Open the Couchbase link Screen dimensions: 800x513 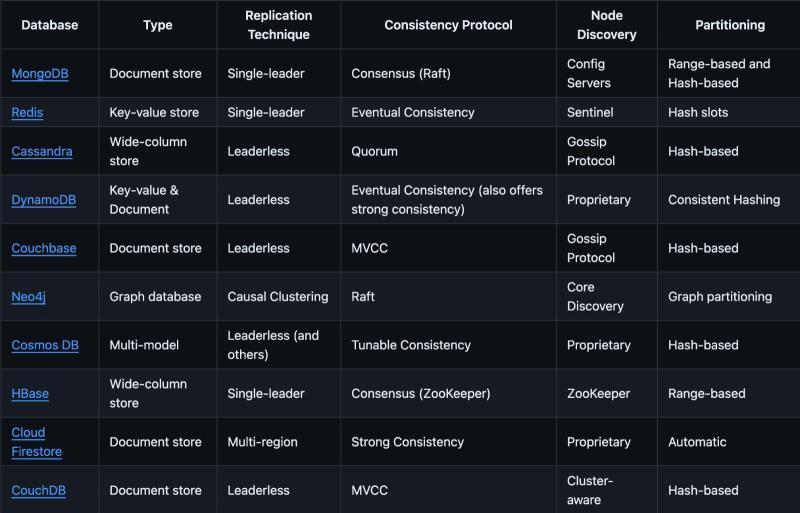44,248
